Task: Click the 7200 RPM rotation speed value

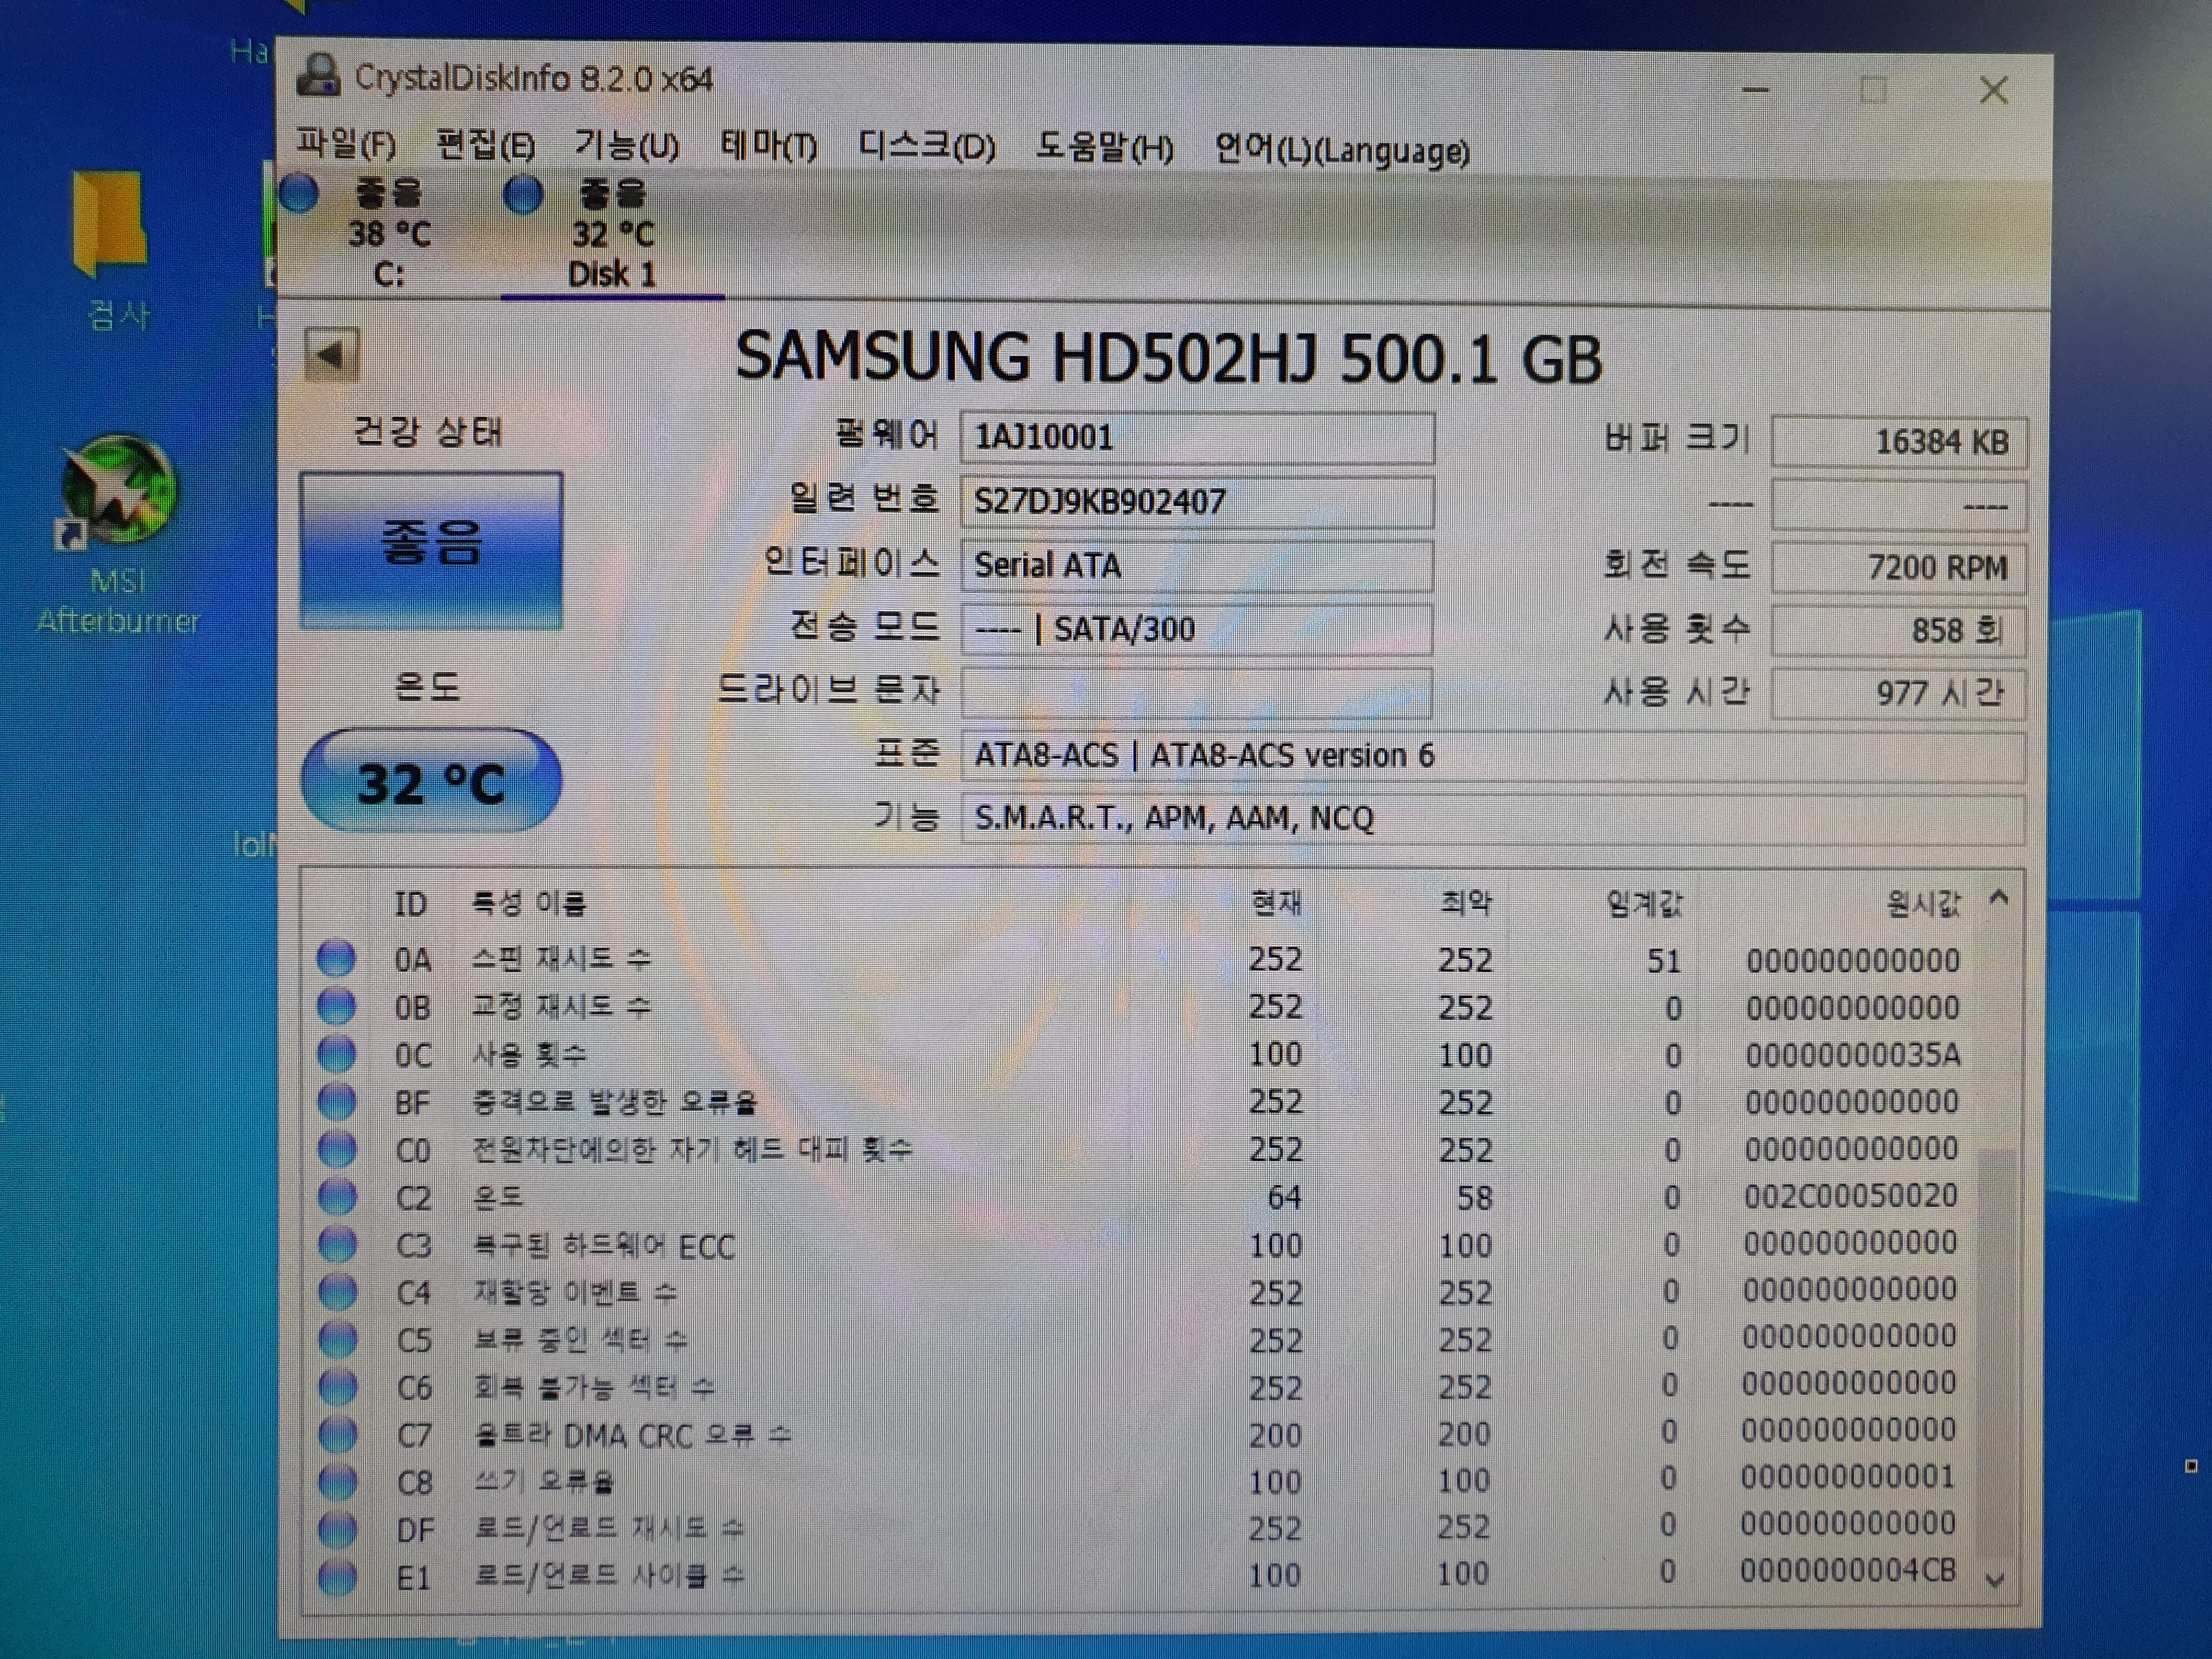Action: click(1899, 568)
